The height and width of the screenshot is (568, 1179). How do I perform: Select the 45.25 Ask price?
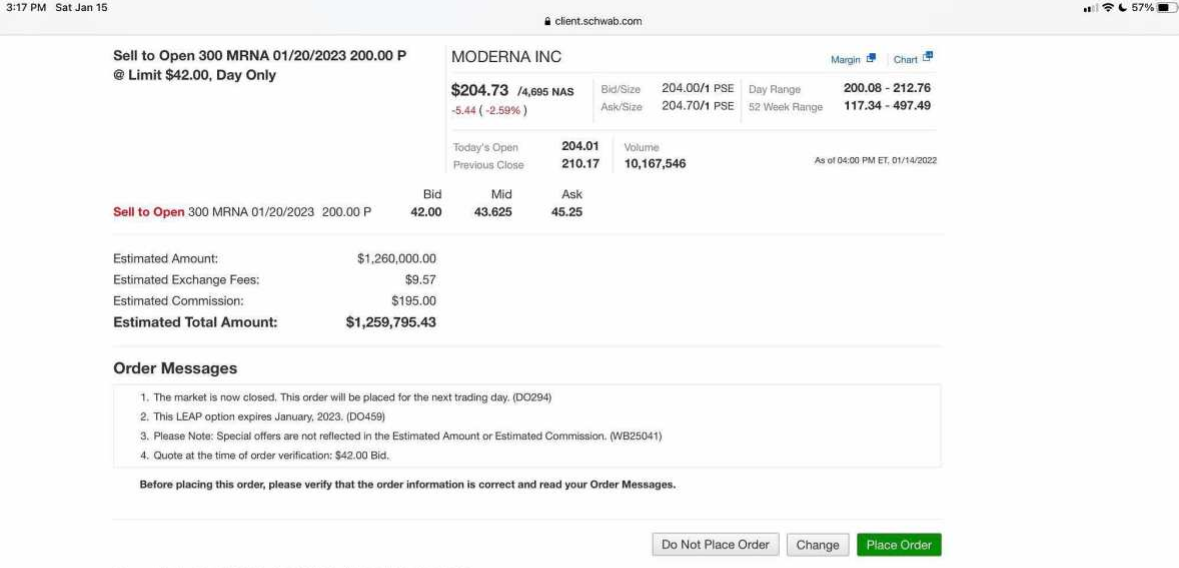point(567,212)
